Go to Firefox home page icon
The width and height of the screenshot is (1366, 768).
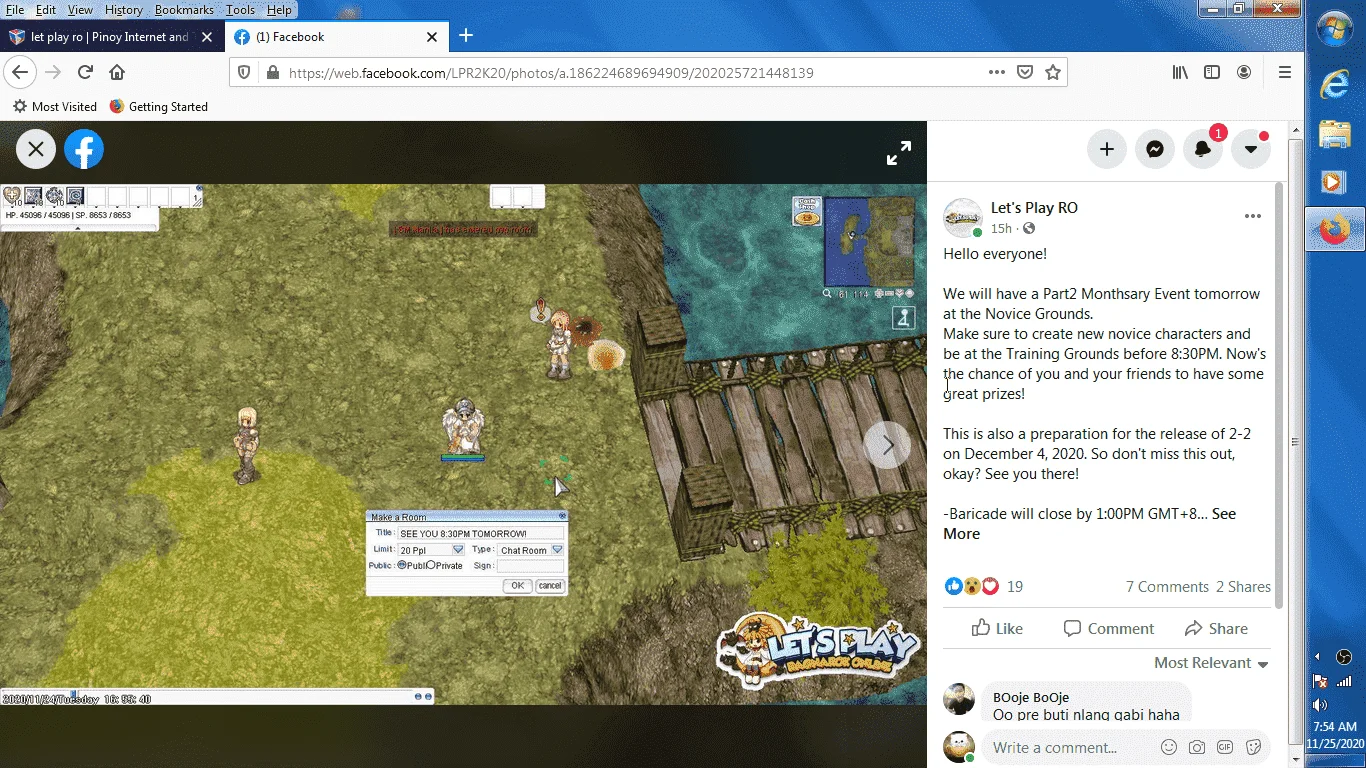117,72
